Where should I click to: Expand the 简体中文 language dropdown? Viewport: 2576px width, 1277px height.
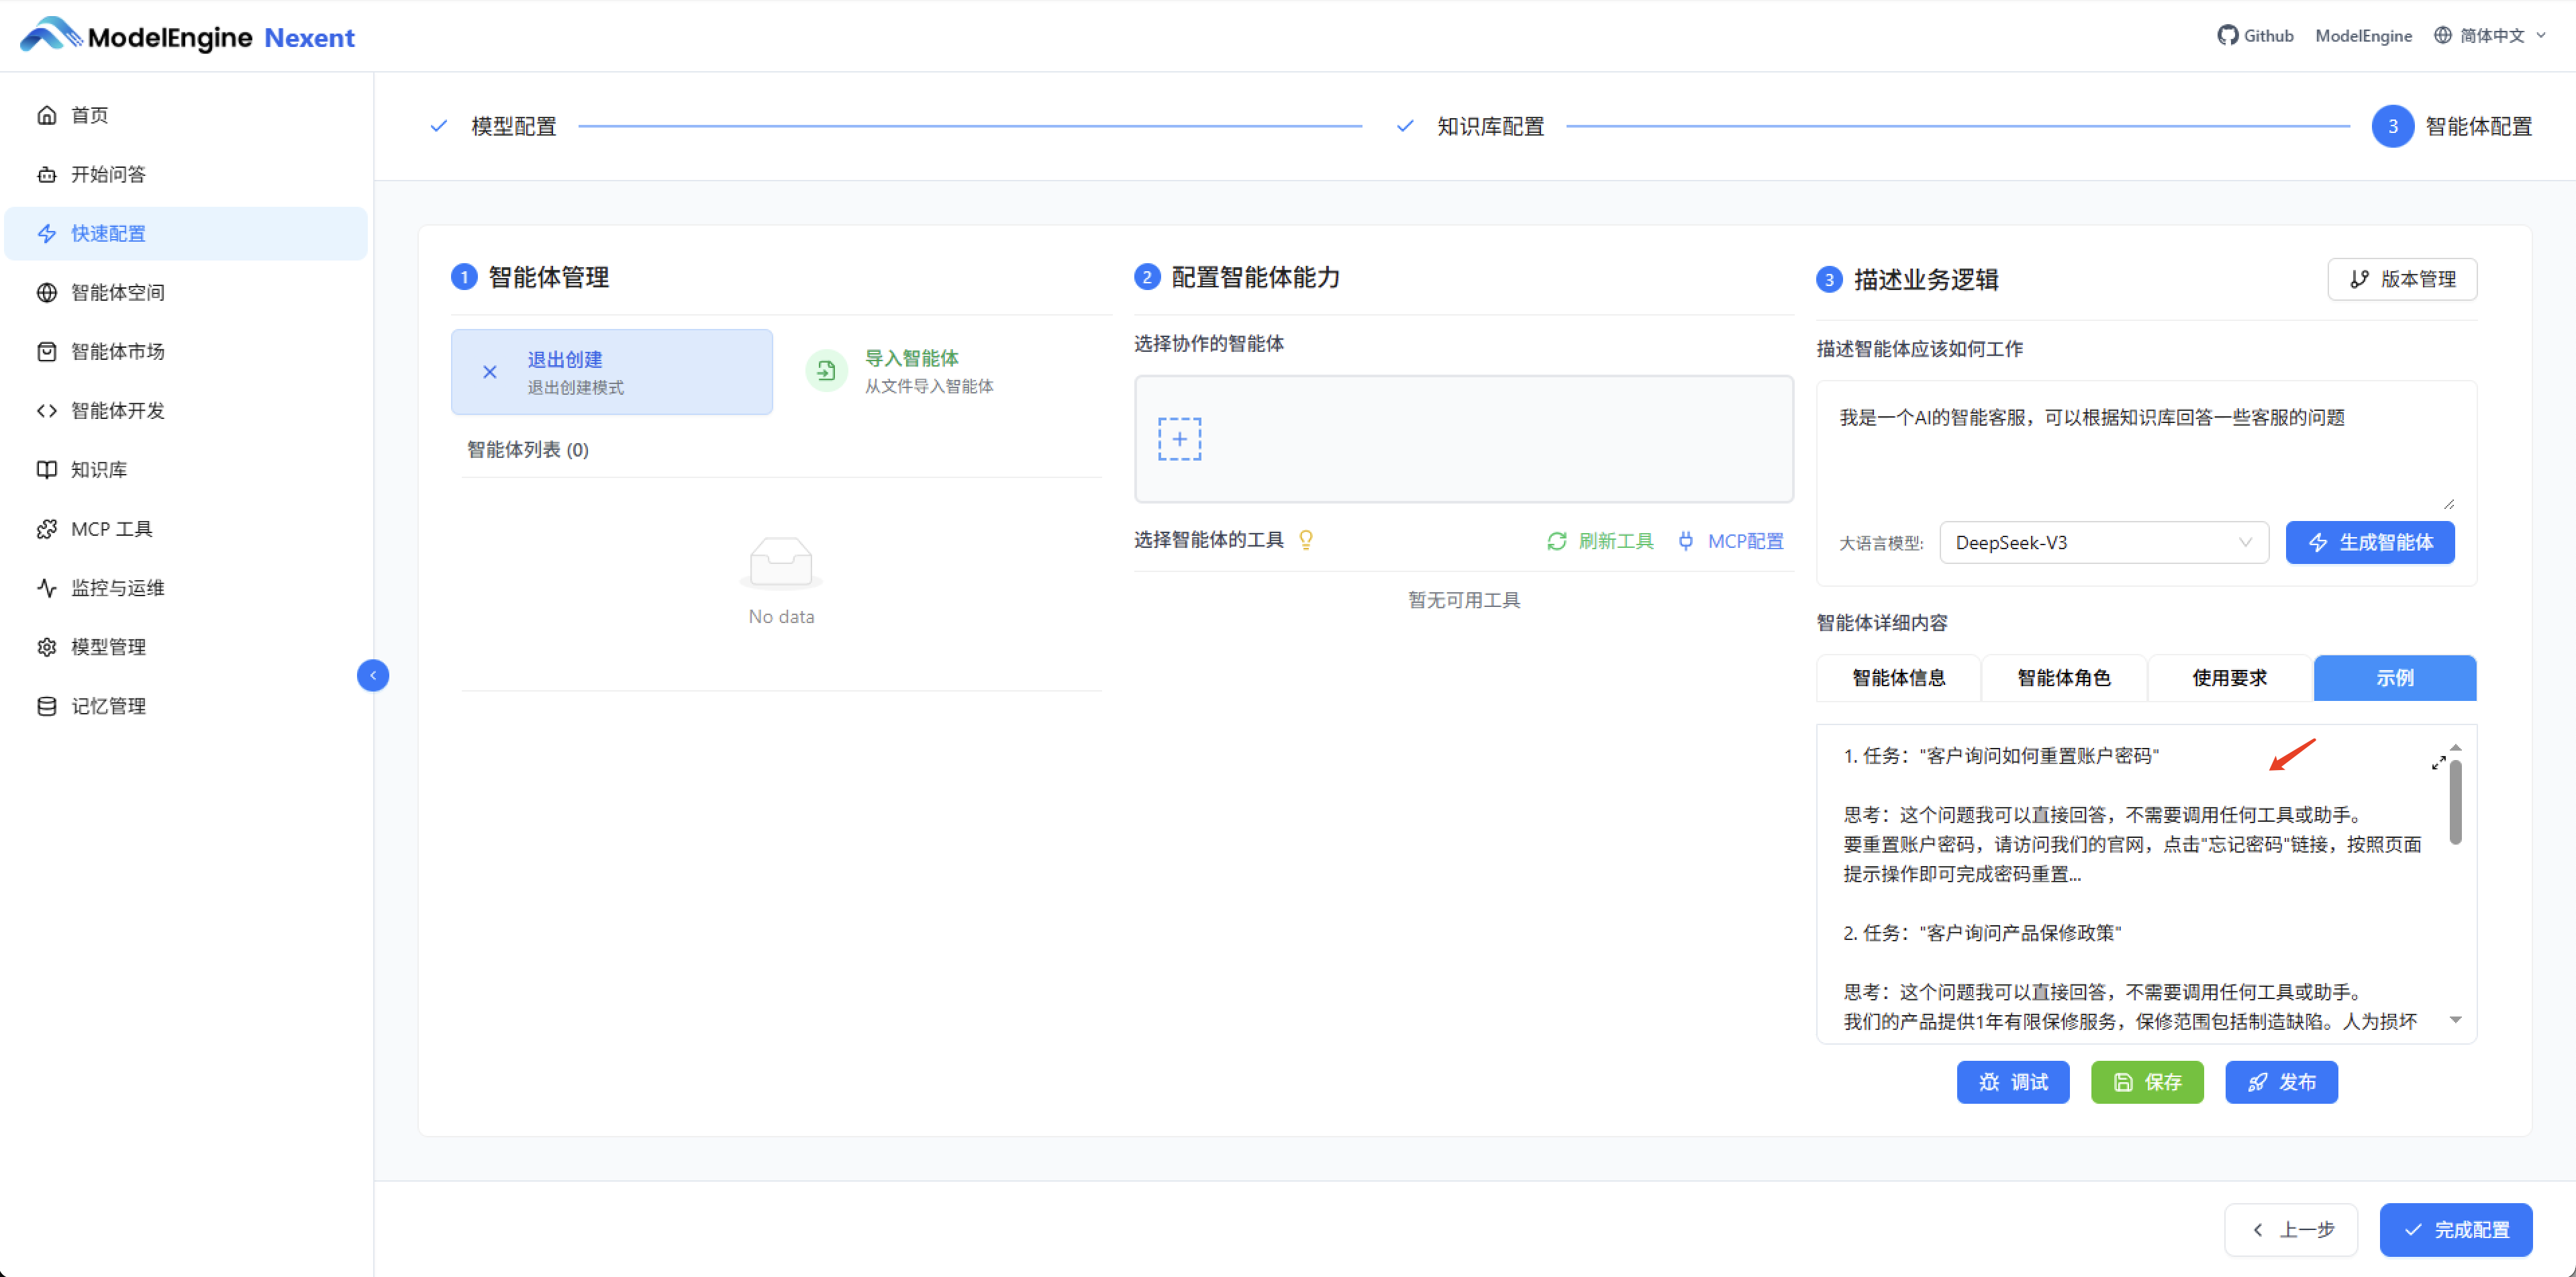pos(2489,35)
